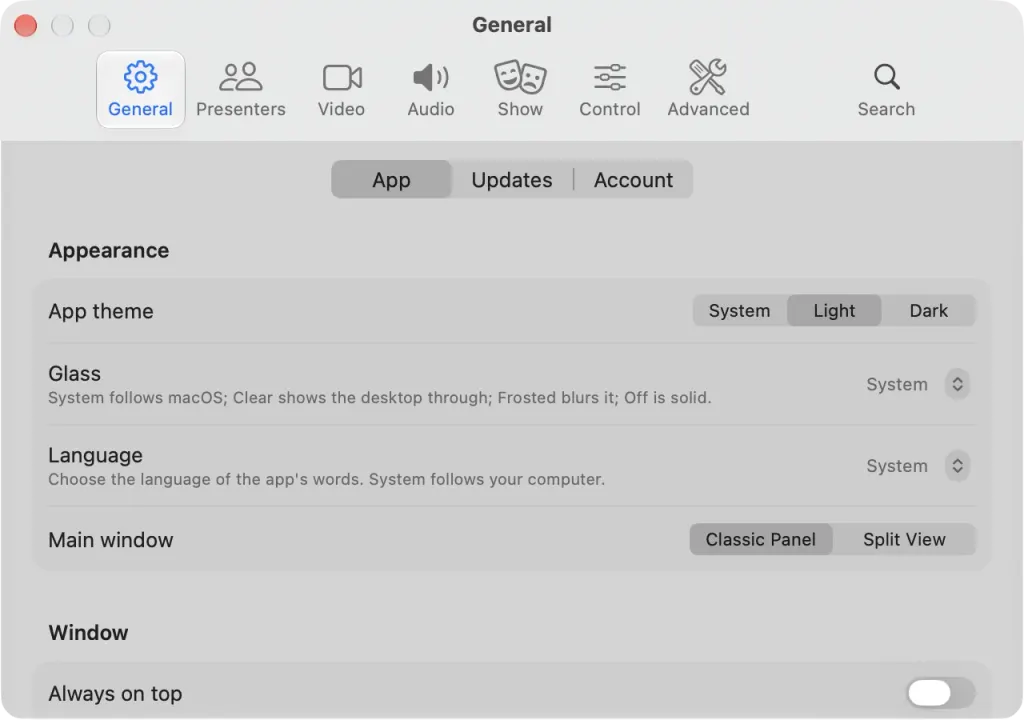Switch to the Updates tab
This screenshot has width=1024, height=720.
[x=512, y=180]
